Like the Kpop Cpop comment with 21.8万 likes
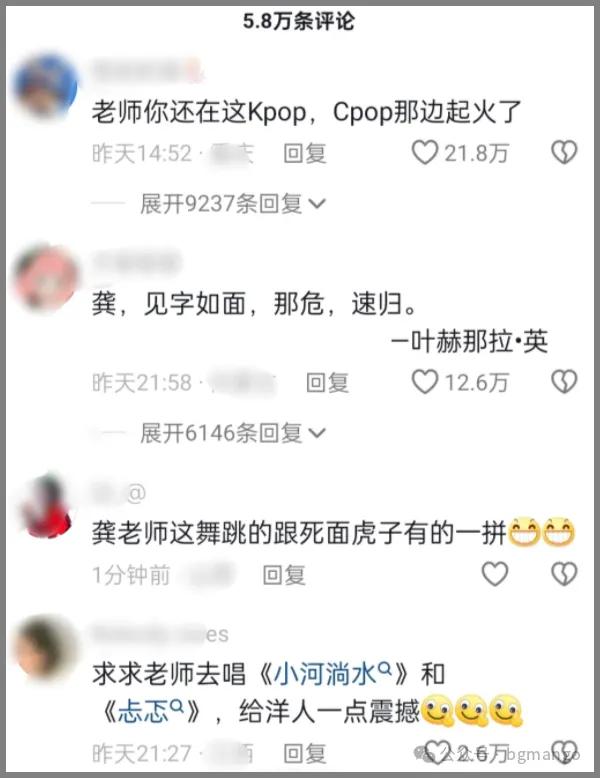The height and width of the screenshot is (778, 600). pos(425,152)
